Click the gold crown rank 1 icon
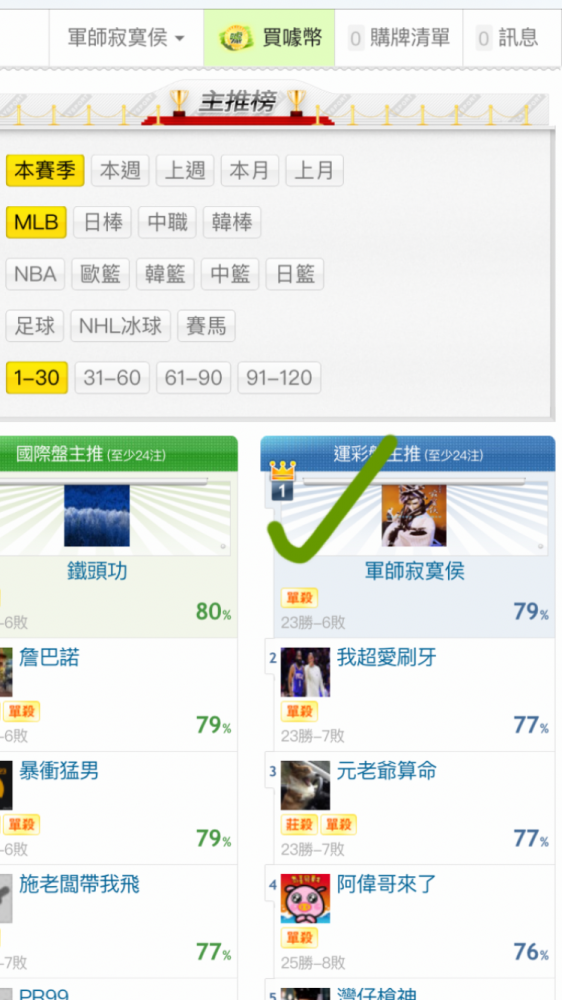 coord(283,480)
